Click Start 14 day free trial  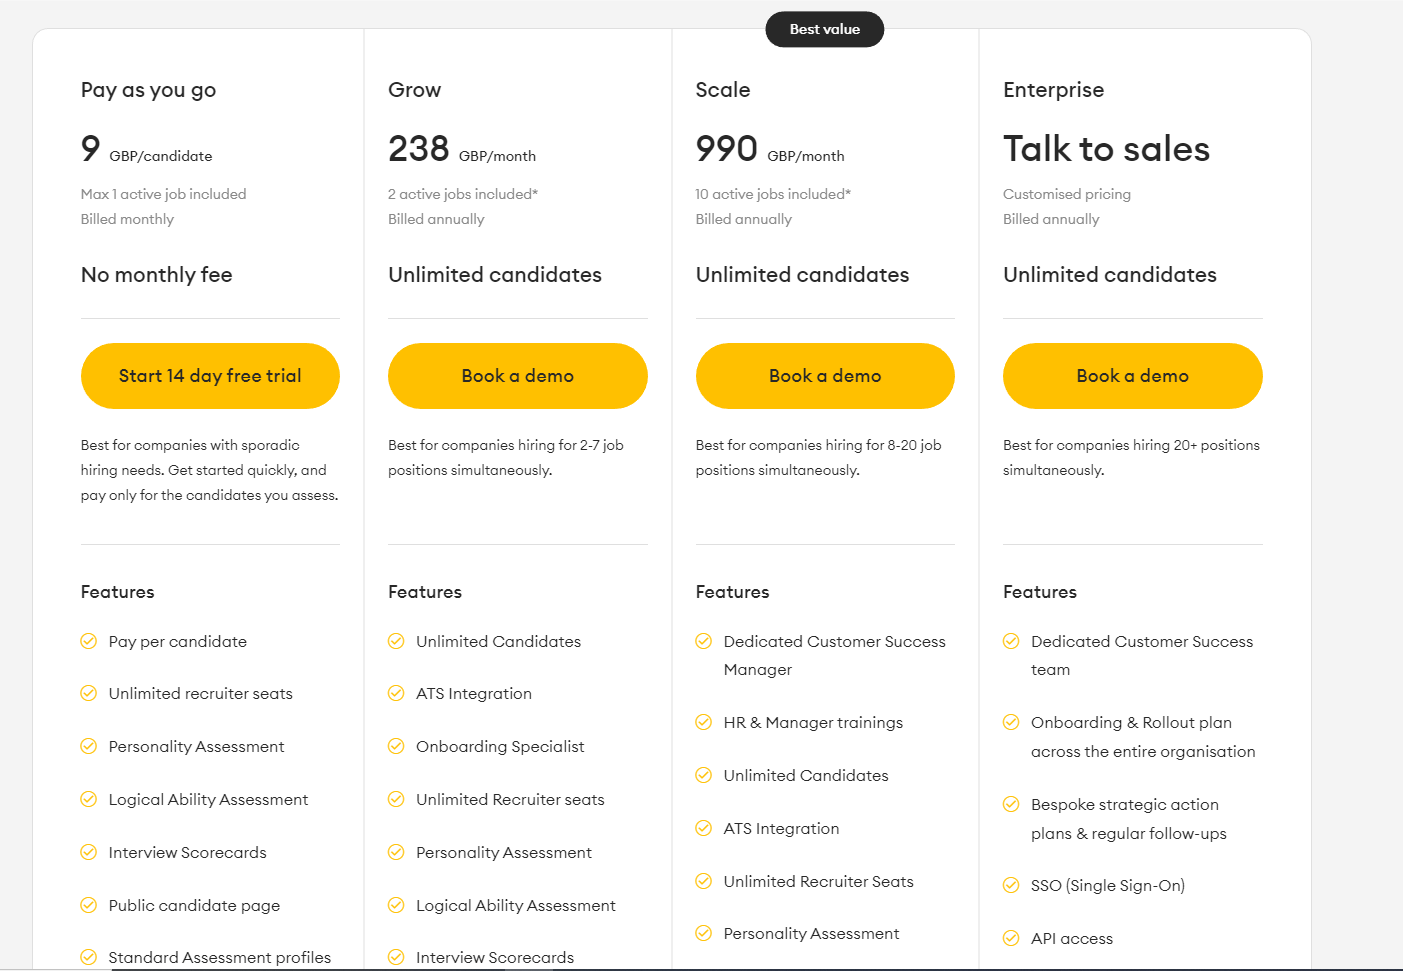(x=209, y=376)
